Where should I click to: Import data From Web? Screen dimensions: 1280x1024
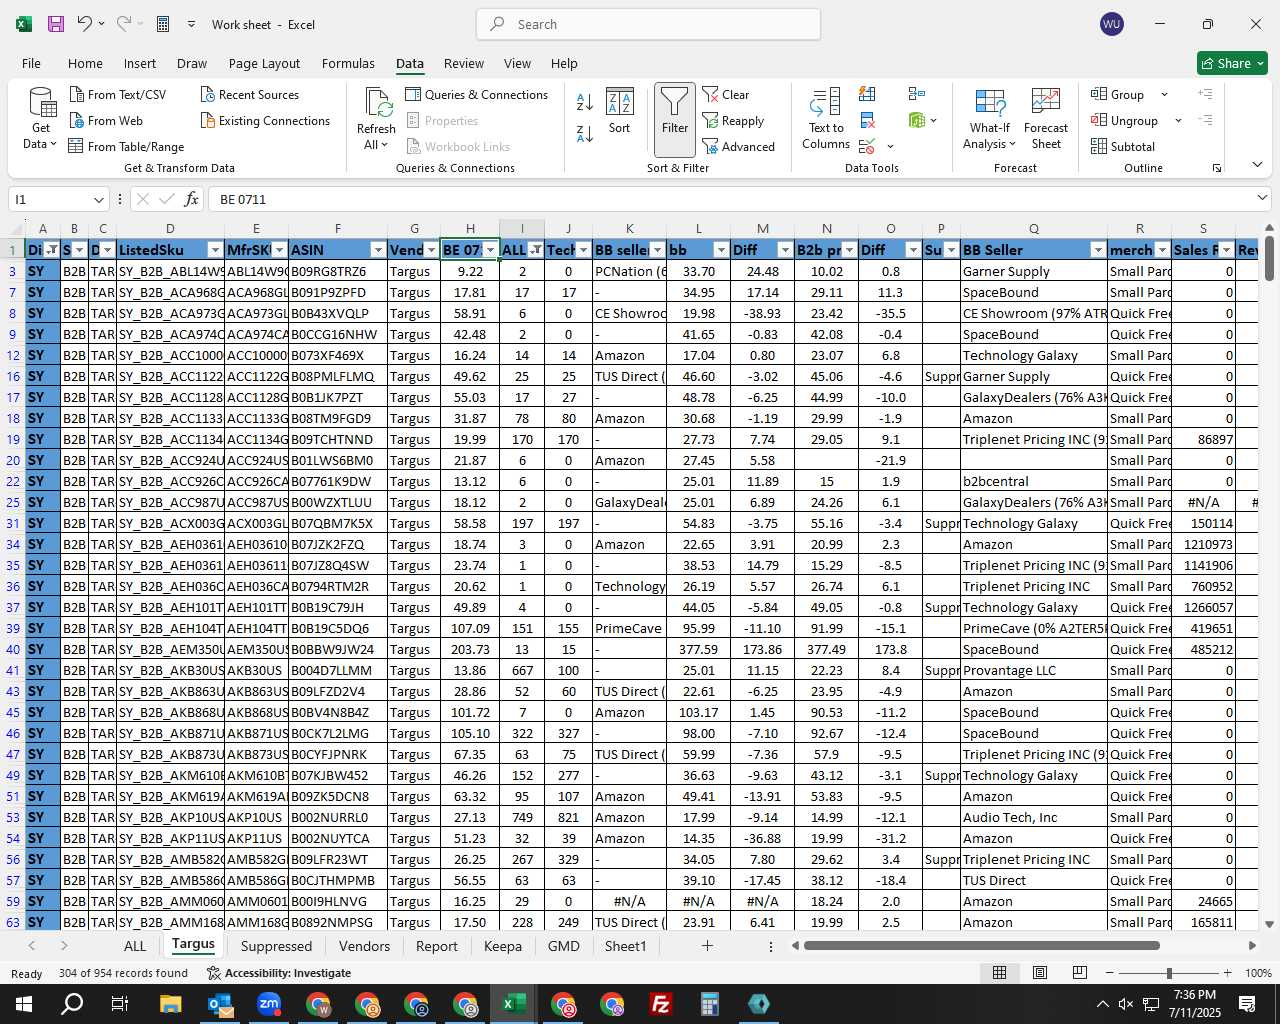tap(106, 121)
